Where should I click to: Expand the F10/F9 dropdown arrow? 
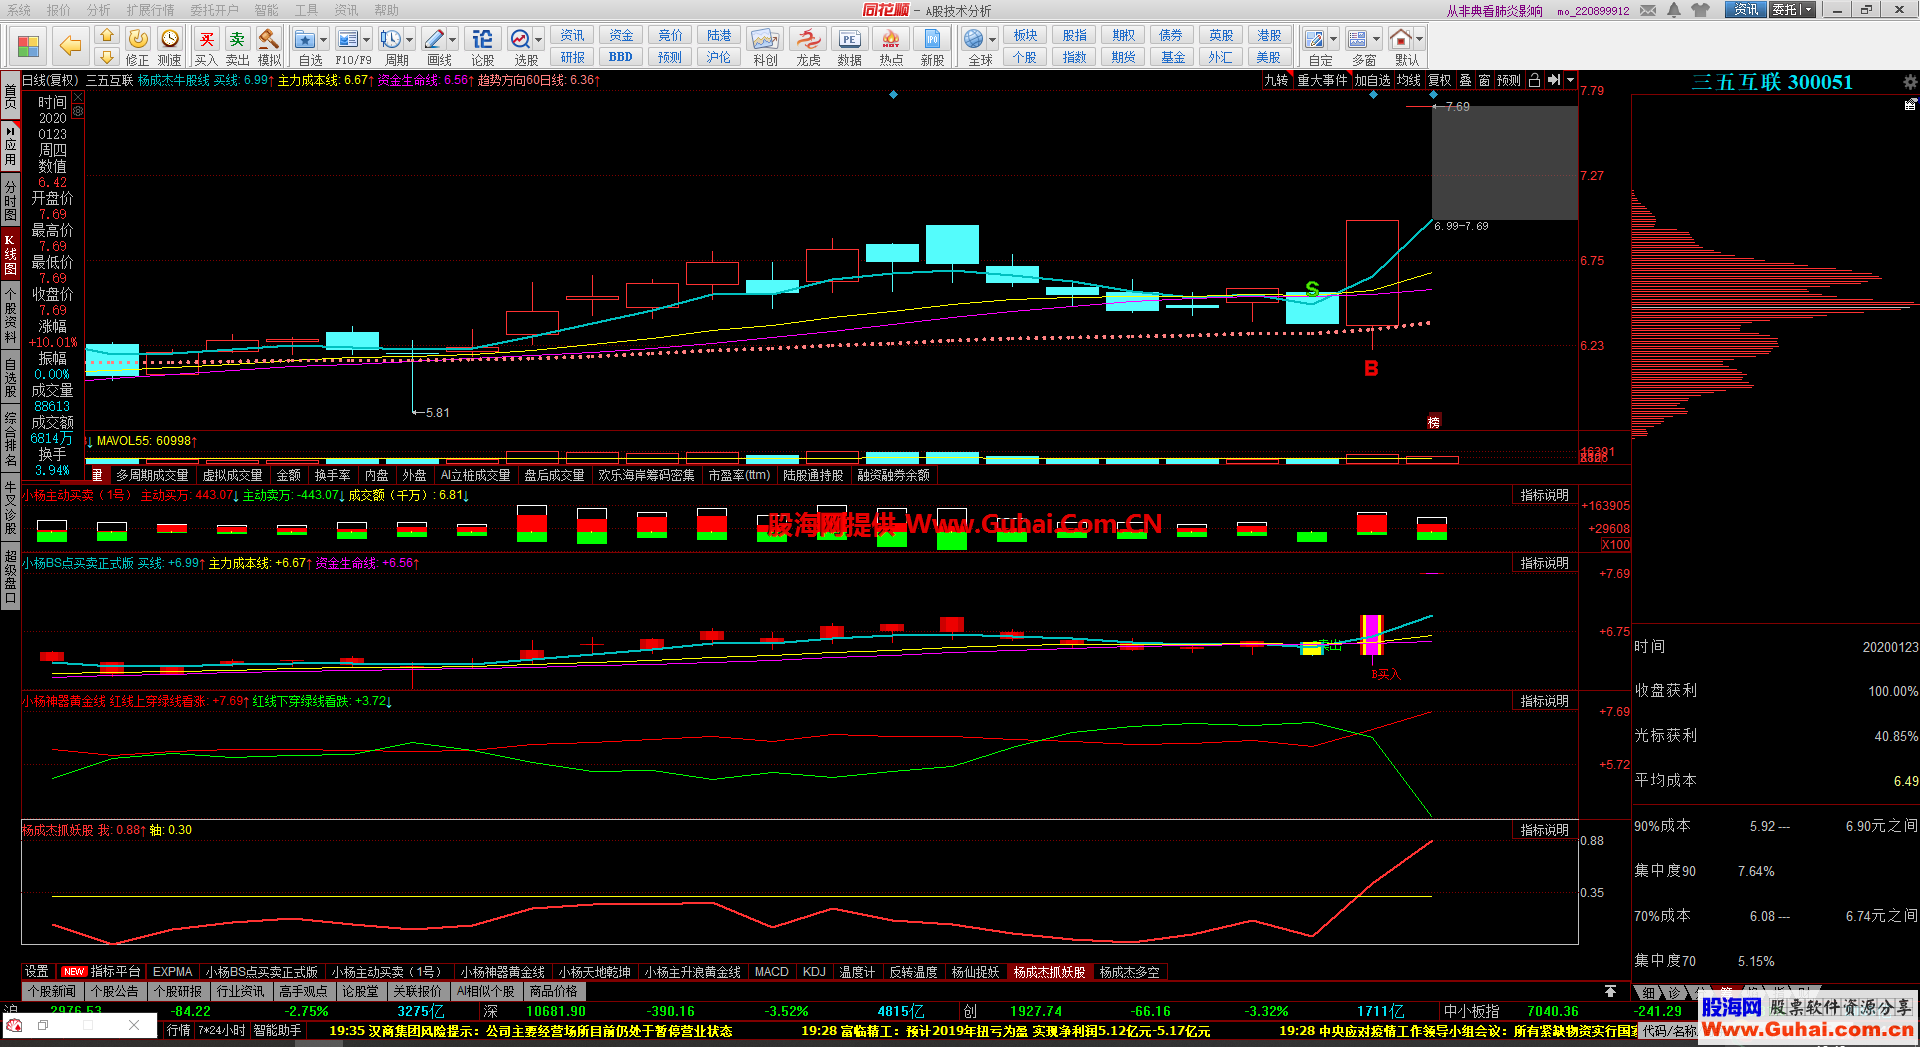click(367, 40)
